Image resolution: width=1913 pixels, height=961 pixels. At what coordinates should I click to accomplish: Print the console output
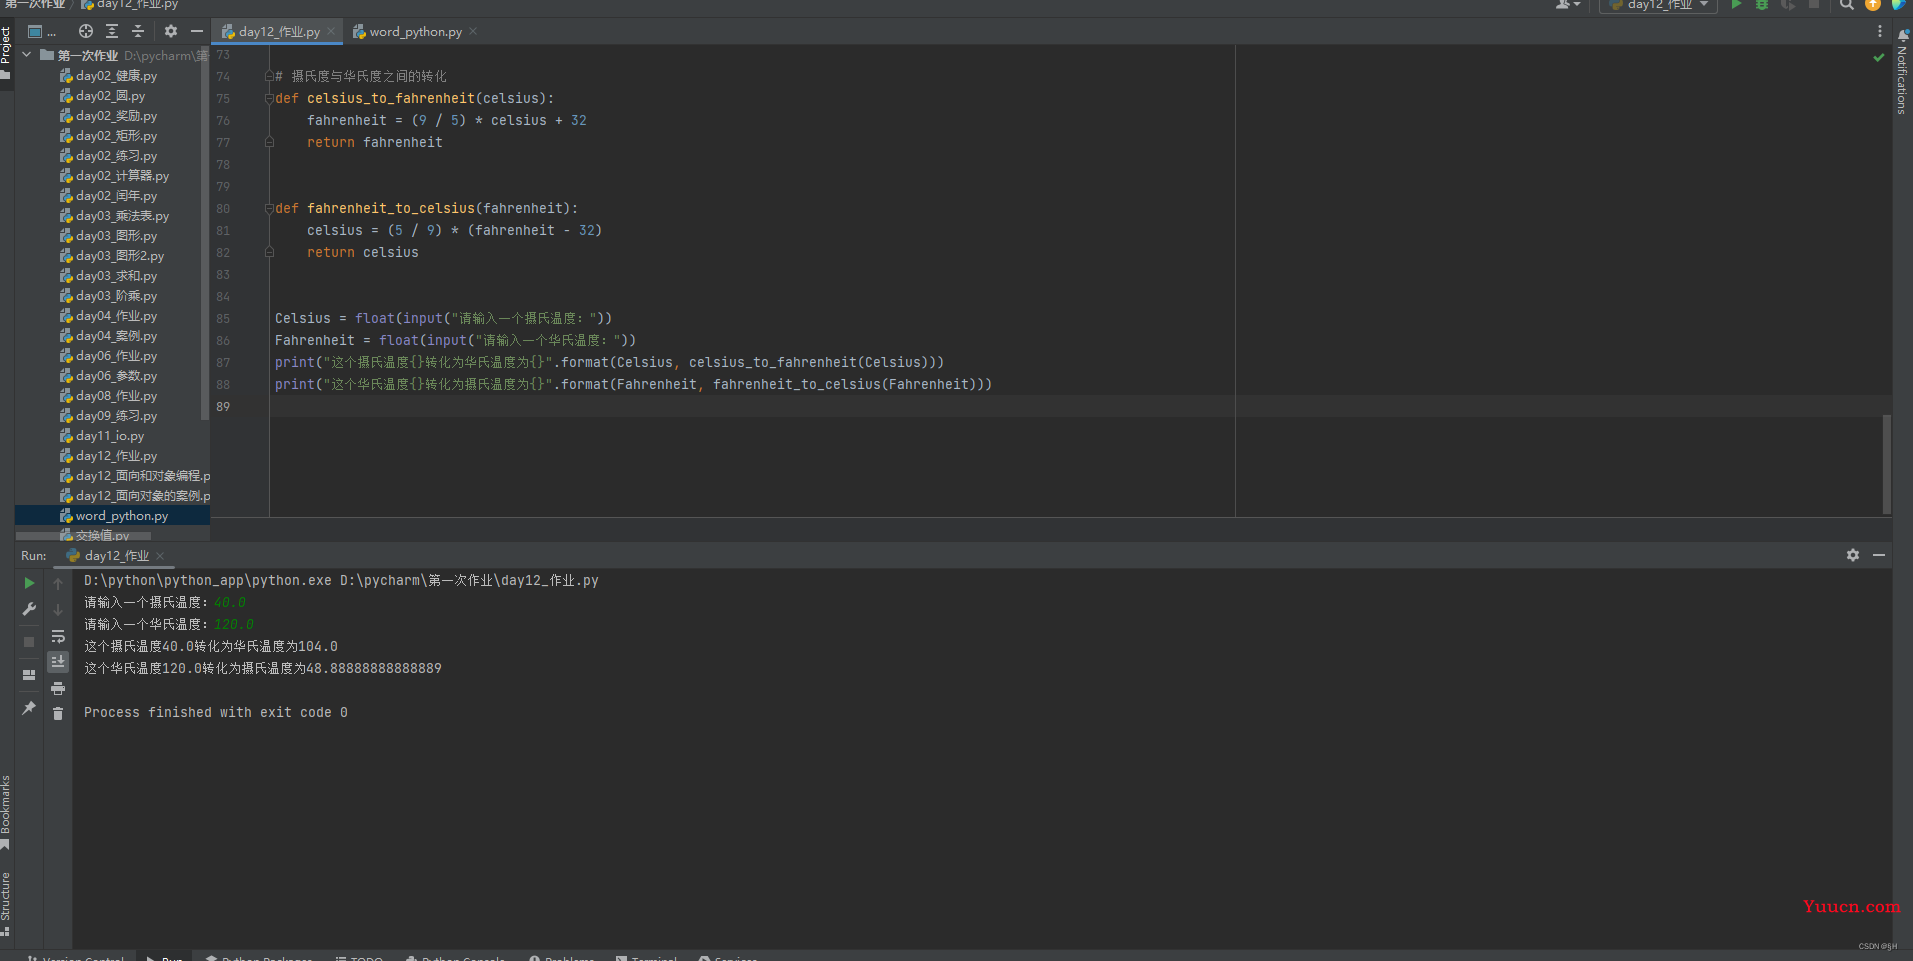click(x=58, y=688)
